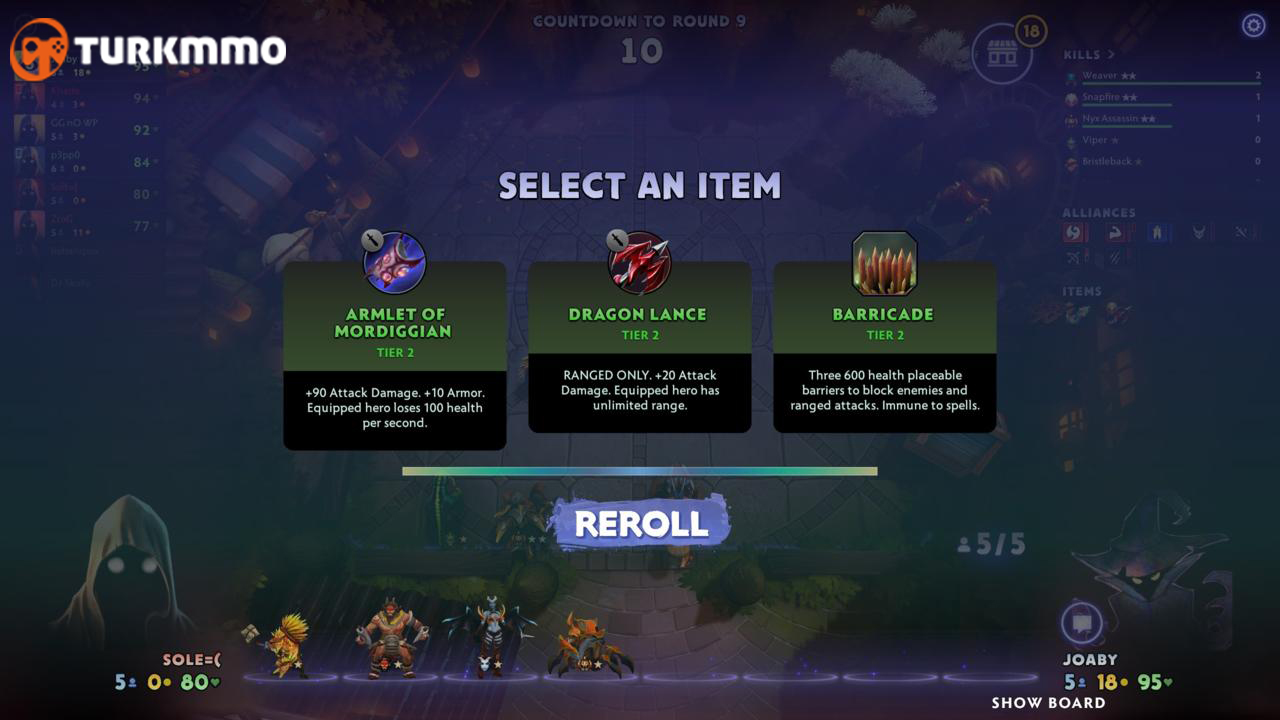
Task: Select the Dragon Lance card text
Action: 640,390
